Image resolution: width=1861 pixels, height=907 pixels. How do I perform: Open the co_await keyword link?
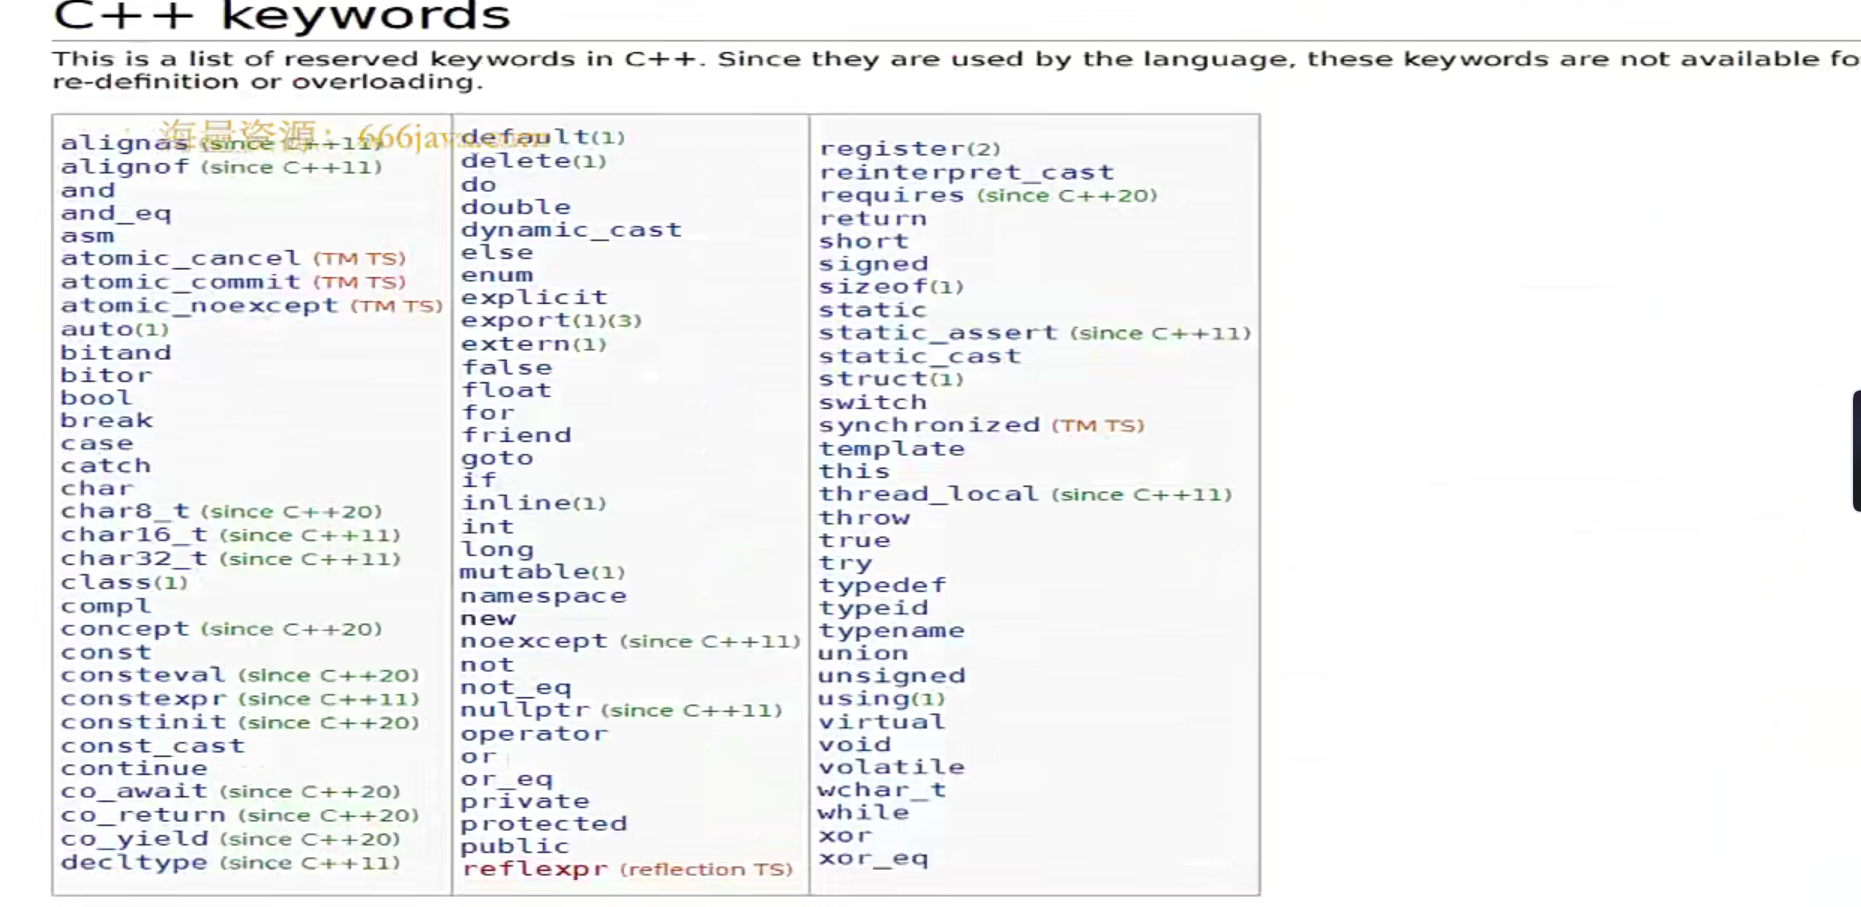click(134, 791)
